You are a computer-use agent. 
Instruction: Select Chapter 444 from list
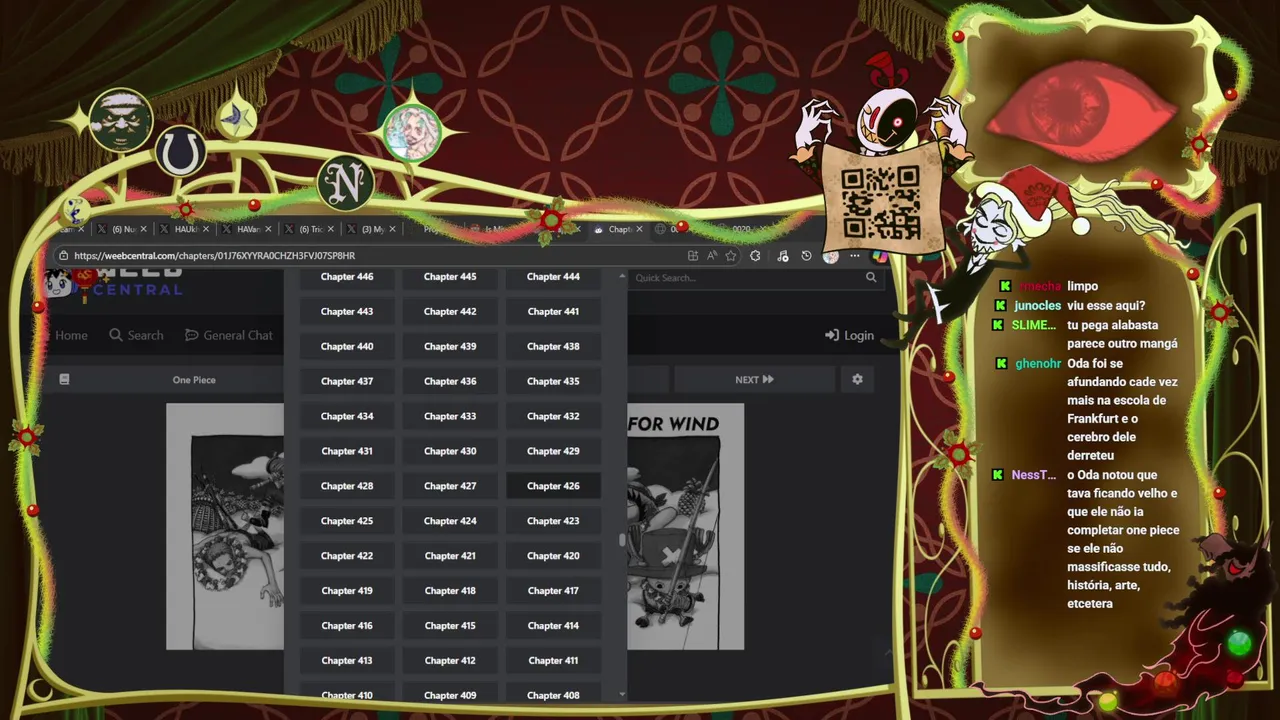point(553,277)
